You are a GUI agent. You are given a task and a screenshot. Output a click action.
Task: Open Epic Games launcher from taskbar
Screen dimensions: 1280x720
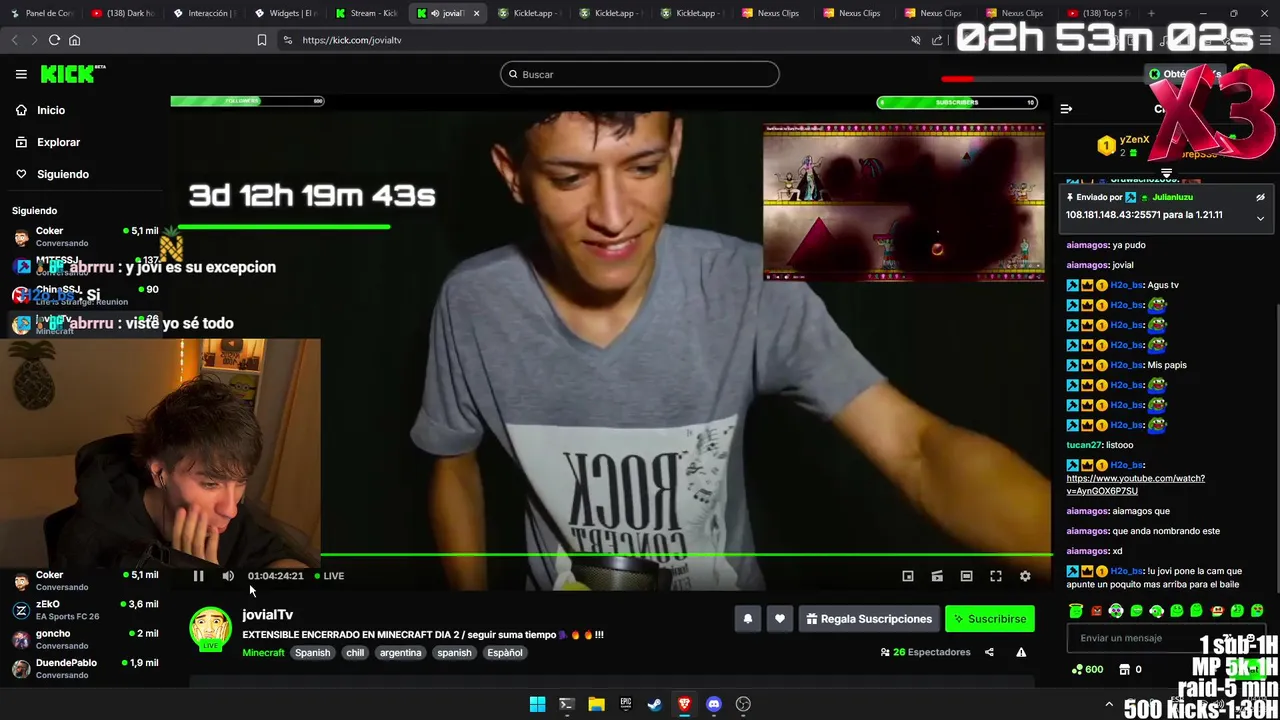(625, 704)
